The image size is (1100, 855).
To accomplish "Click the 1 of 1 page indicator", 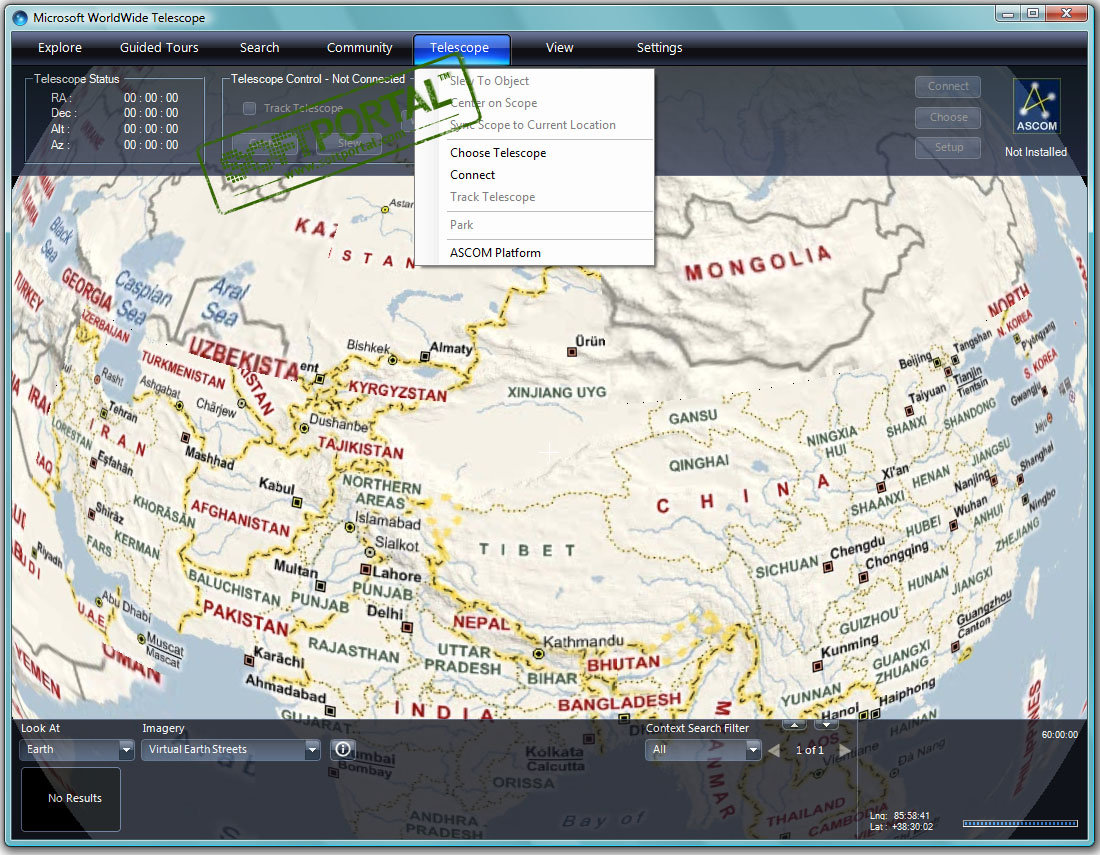I will [810, 750].
